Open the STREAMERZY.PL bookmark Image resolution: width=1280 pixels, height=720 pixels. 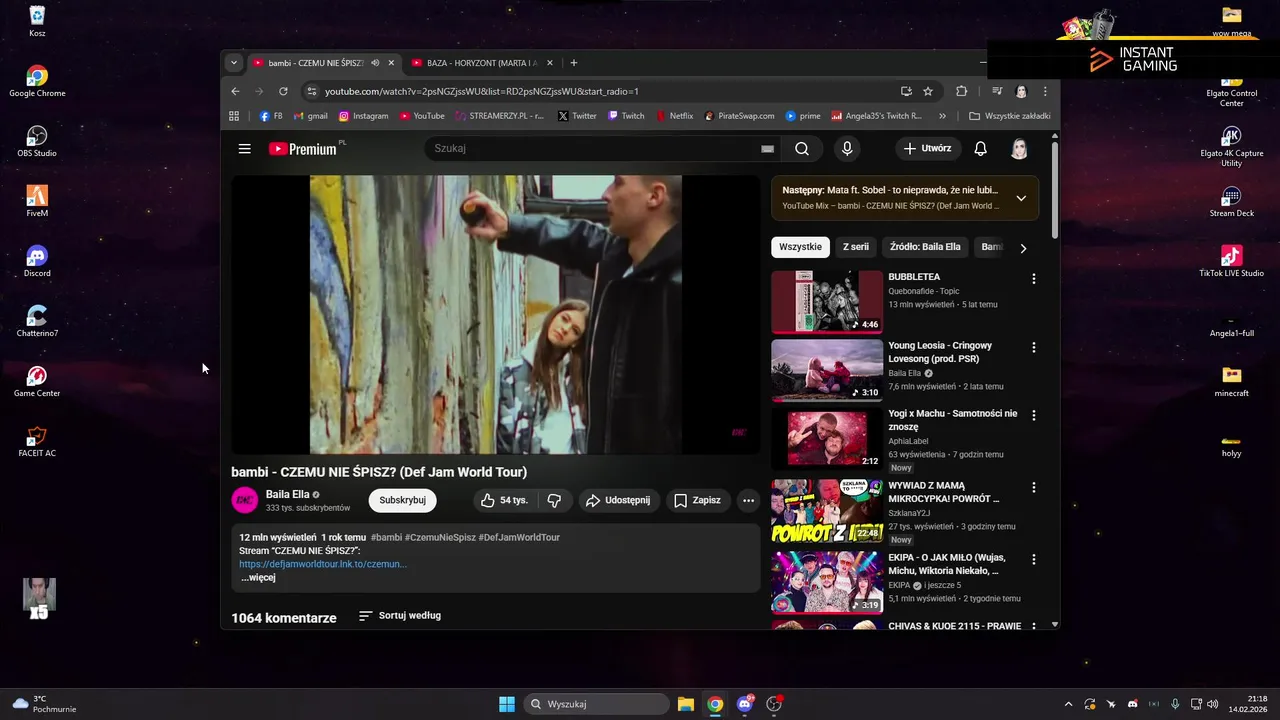(x=501, y=116)
